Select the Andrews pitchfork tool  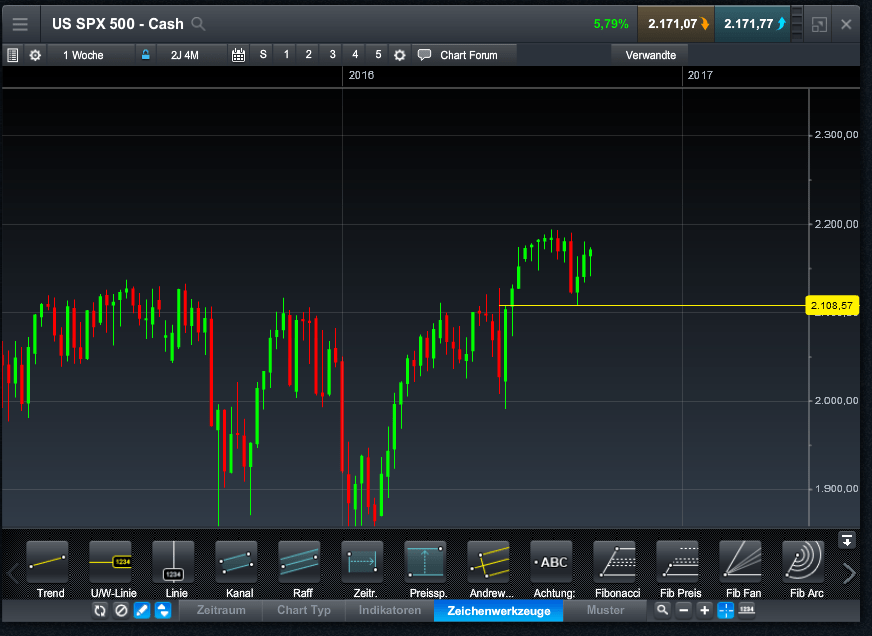489,569
